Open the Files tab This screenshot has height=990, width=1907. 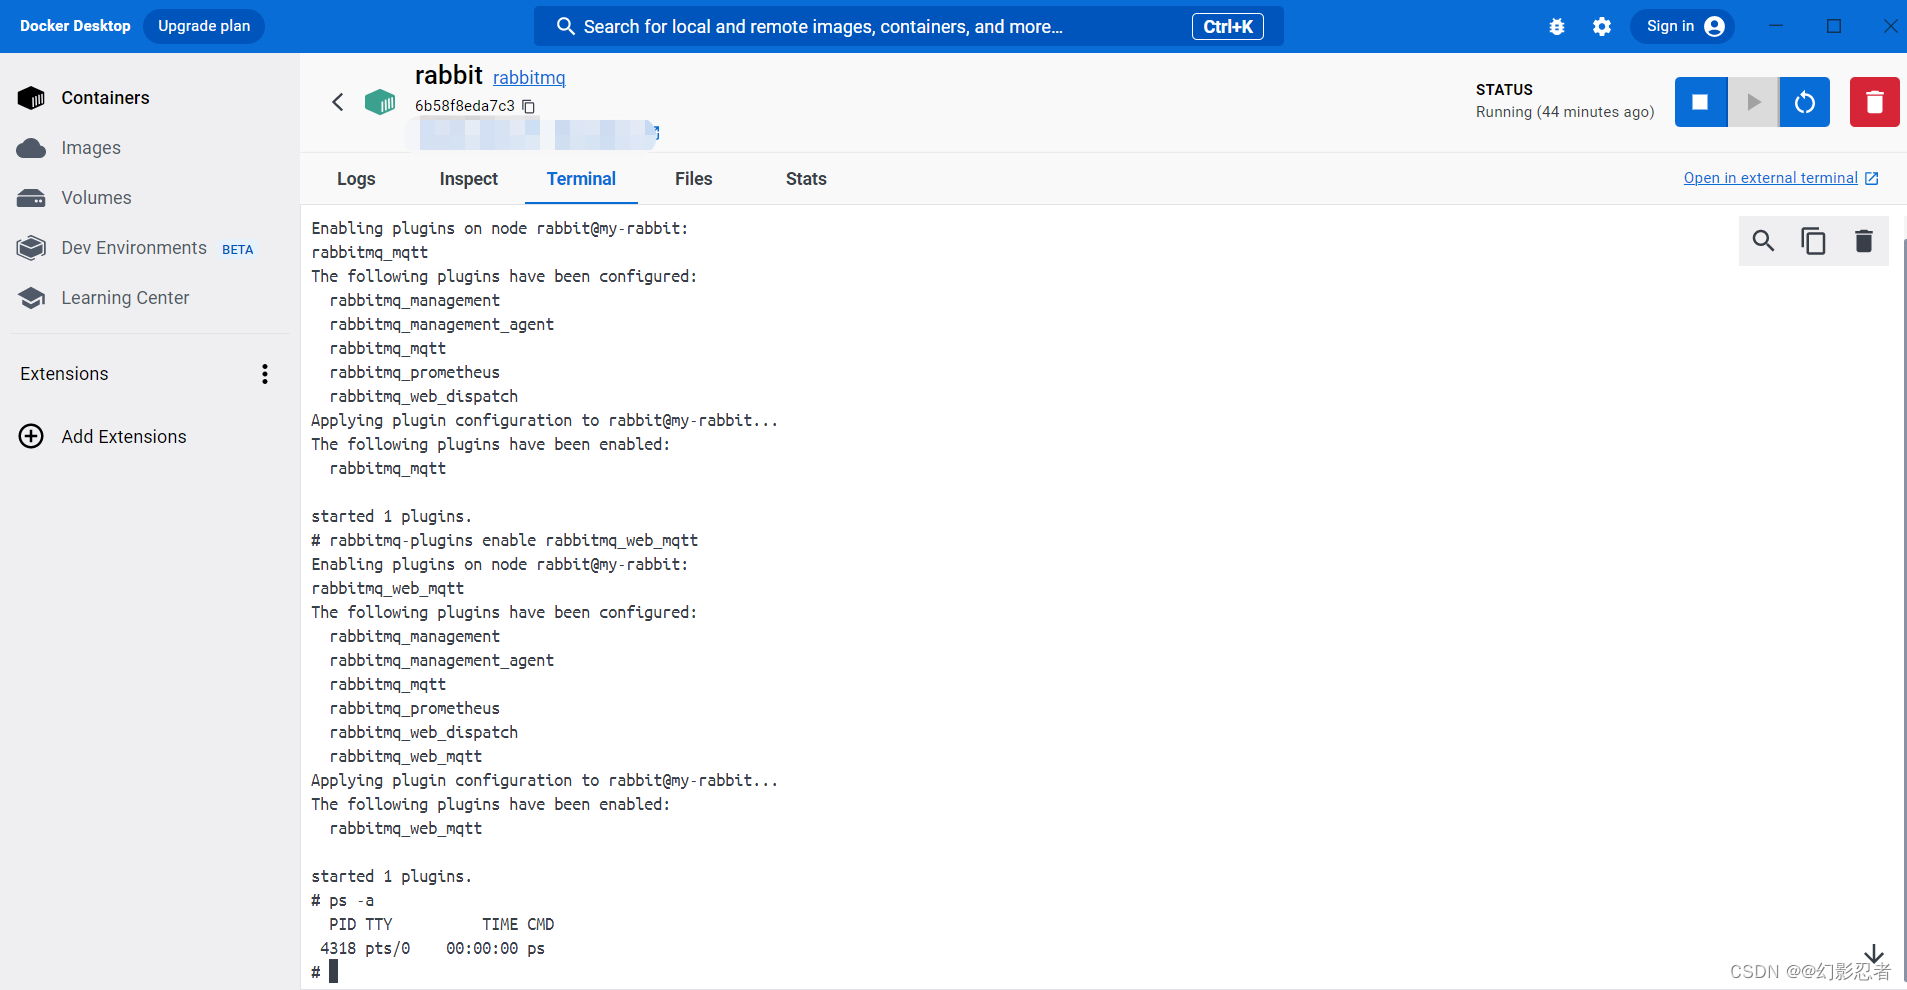coord(693,179)
